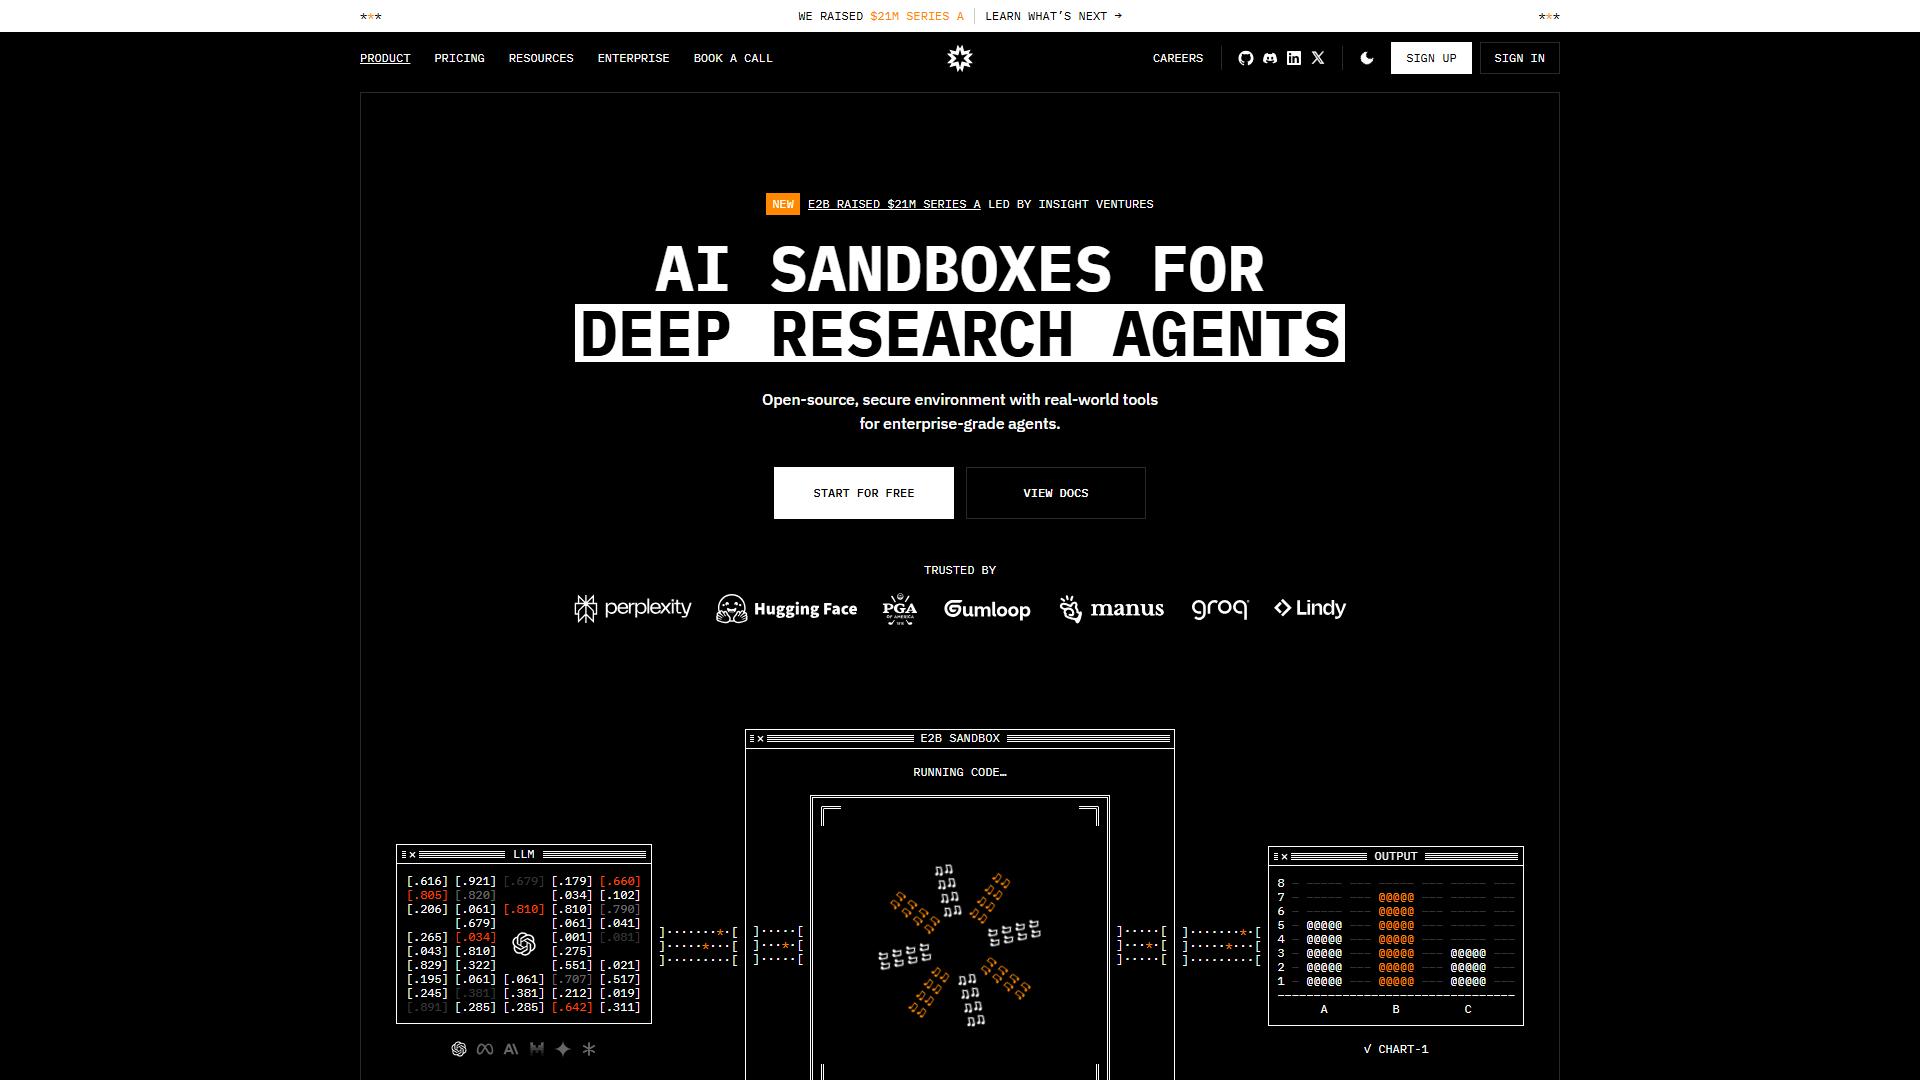Click the [.829] value in LLM panel
Screen dimensions: 1920x1080
tap(428, 965)
